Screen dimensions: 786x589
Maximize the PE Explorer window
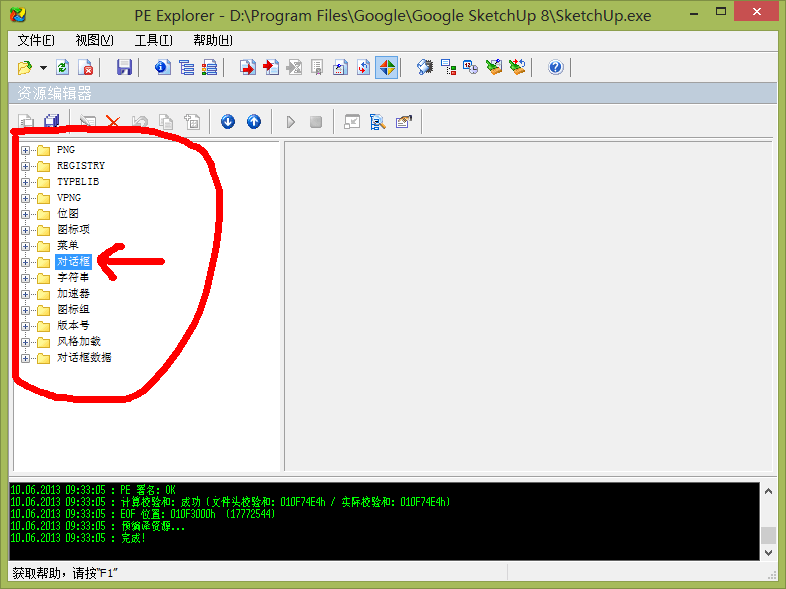721,12
